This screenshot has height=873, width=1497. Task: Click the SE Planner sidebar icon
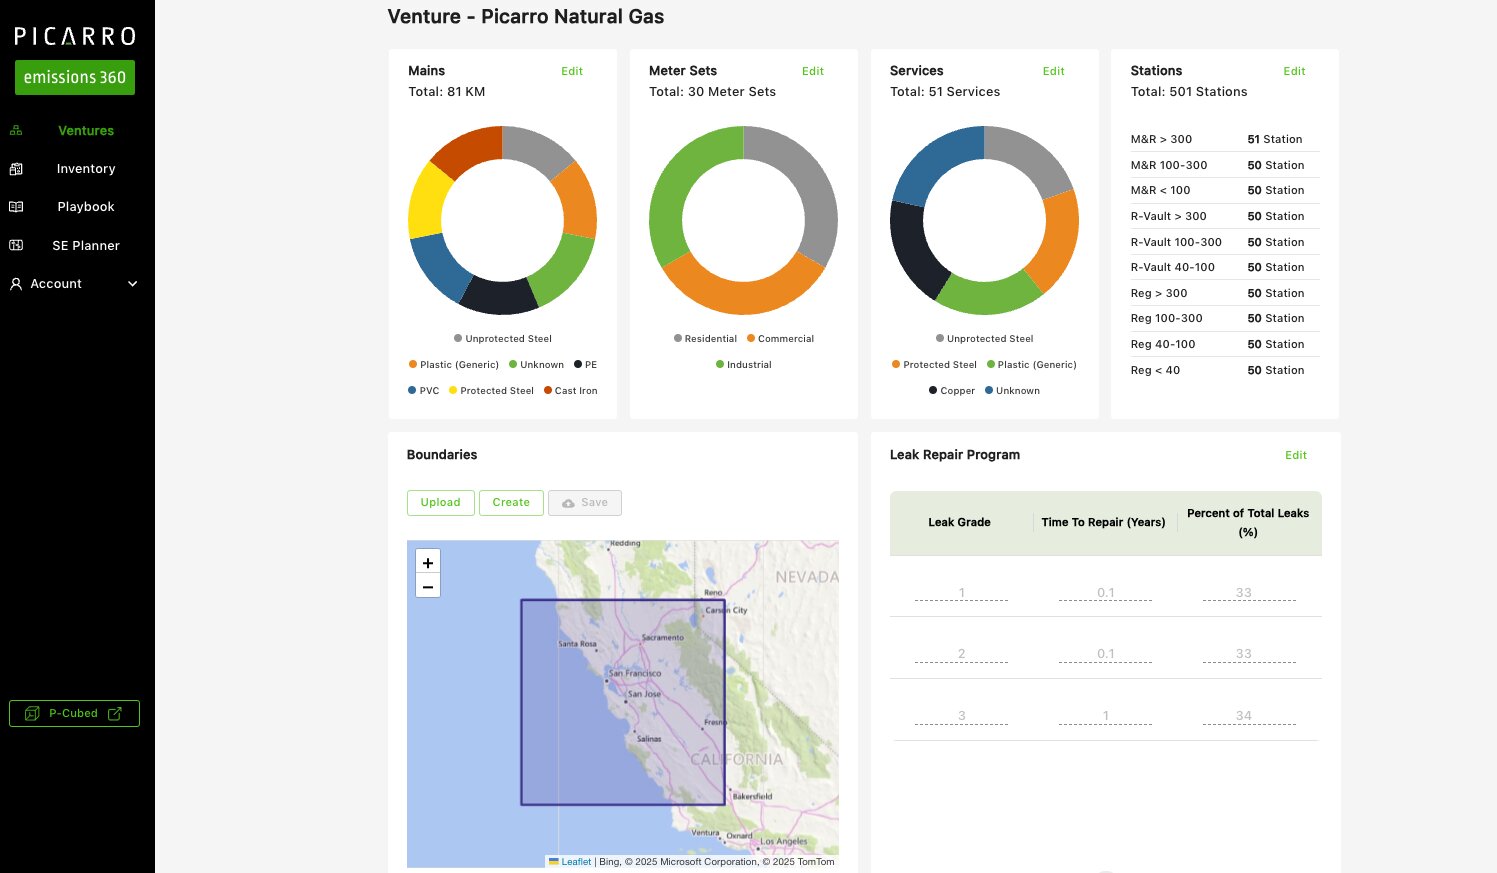16,245
